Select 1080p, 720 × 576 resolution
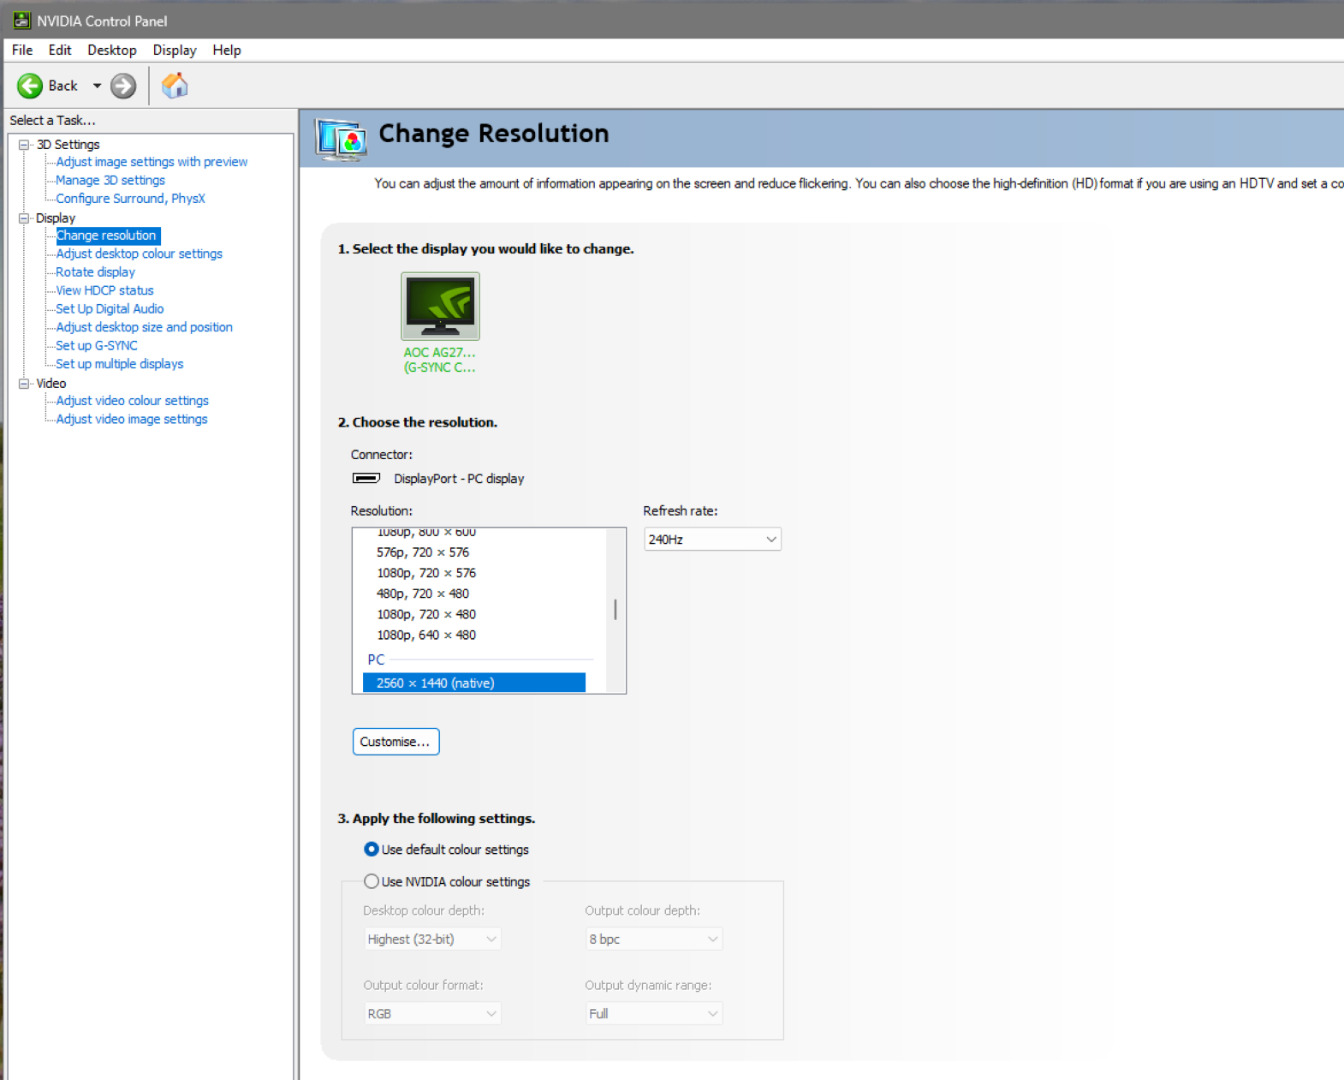 (426, 573)
